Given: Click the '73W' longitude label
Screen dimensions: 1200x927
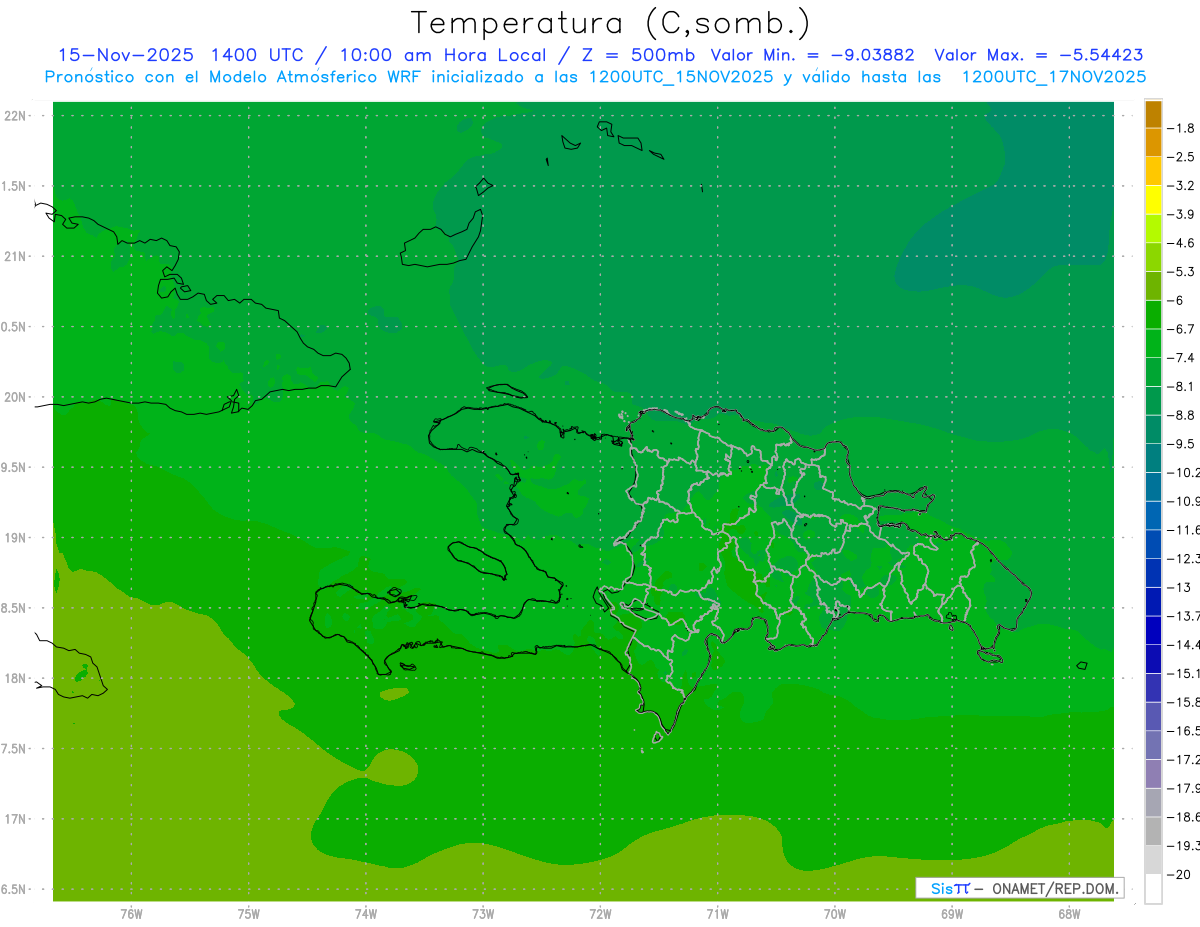Looking at the screenshot, I should 483,913.
